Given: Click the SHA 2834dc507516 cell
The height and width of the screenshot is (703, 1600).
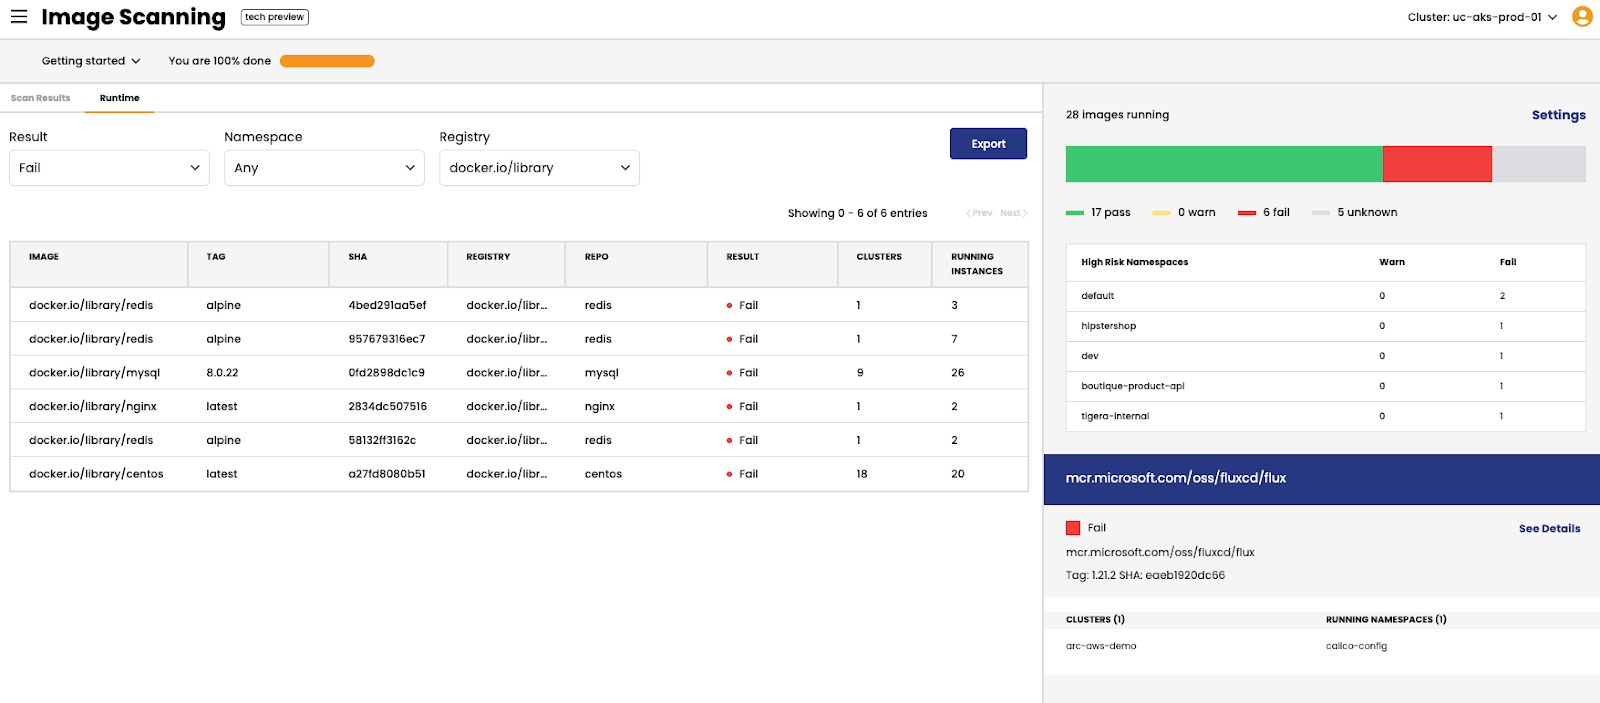Looking at the screenshot, I should pos(388,407).
